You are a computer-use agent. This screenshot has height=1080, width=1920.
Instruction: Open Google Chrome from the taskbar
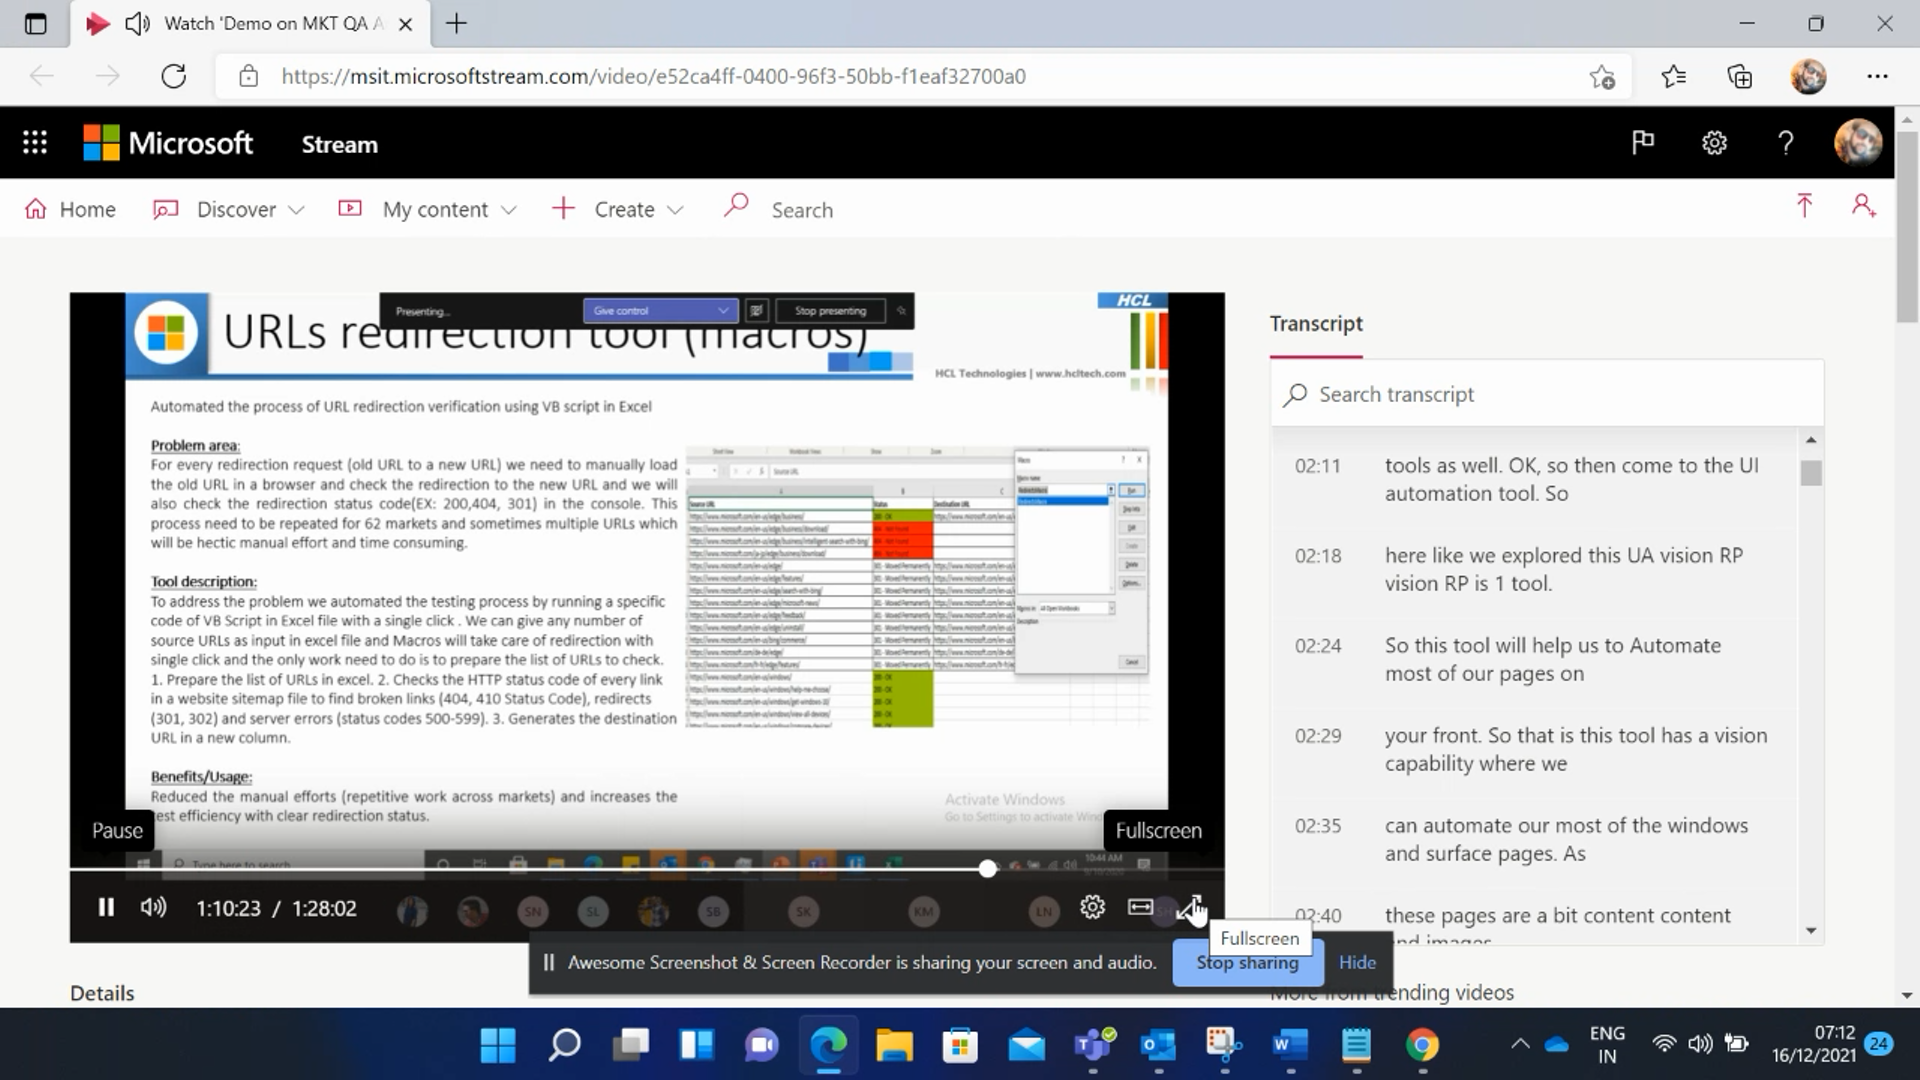click(1422, 1045)
